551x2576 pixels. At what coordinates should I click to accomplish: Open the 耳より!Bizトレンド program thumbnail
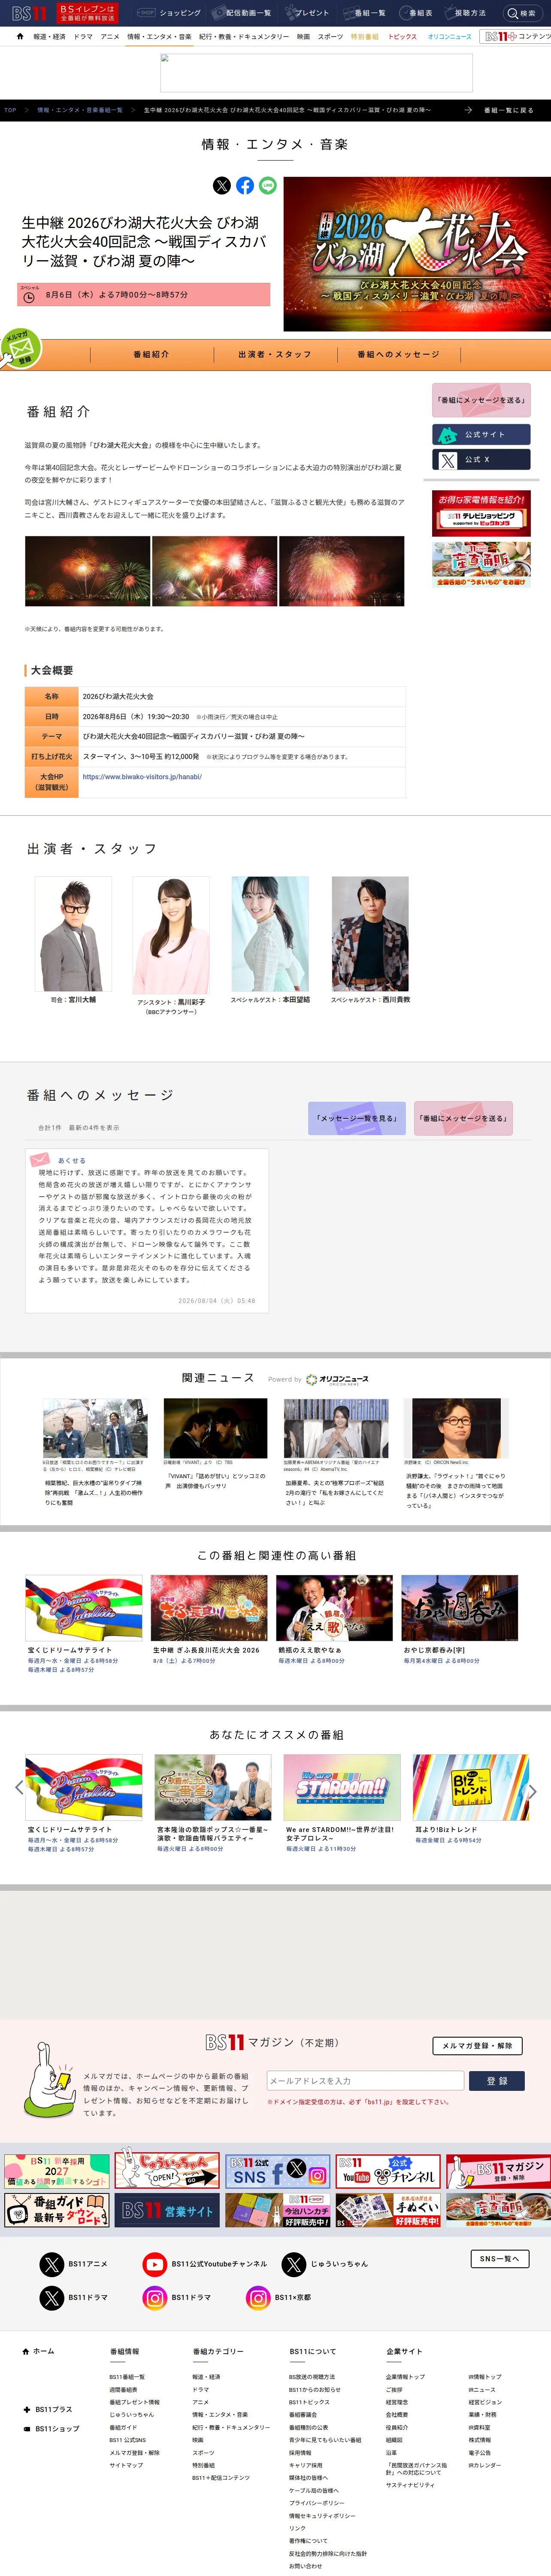click(471, 1787)
